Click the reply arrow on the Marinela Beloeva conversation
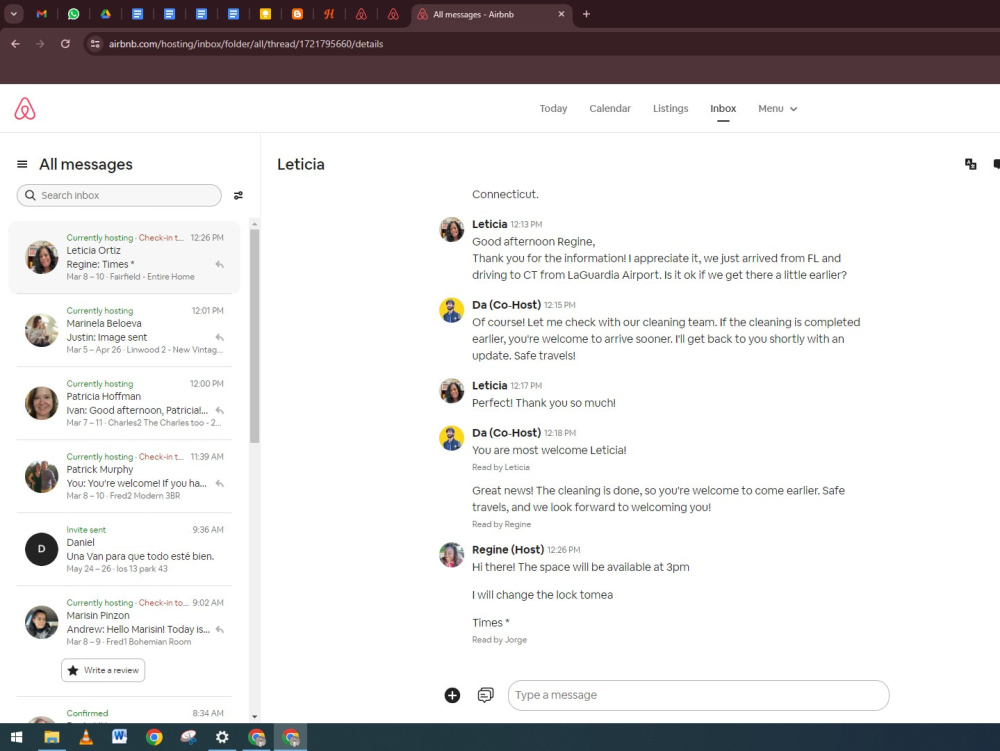Image resolution: width=1000 pixels, height=751 pixels. click(x=219, y=337)
